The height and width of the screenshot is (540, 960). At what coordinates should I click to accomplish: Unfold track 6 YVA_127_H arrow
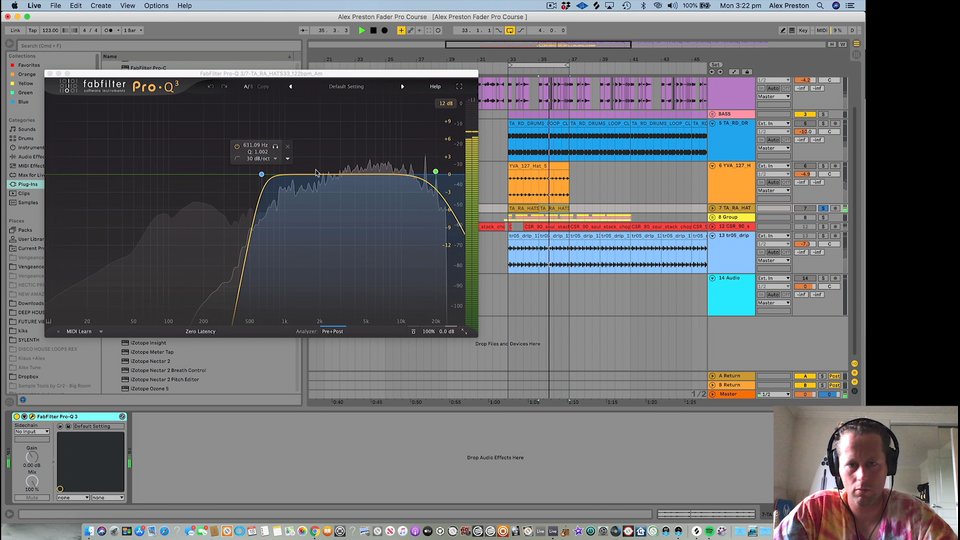(x=712, y=165)
